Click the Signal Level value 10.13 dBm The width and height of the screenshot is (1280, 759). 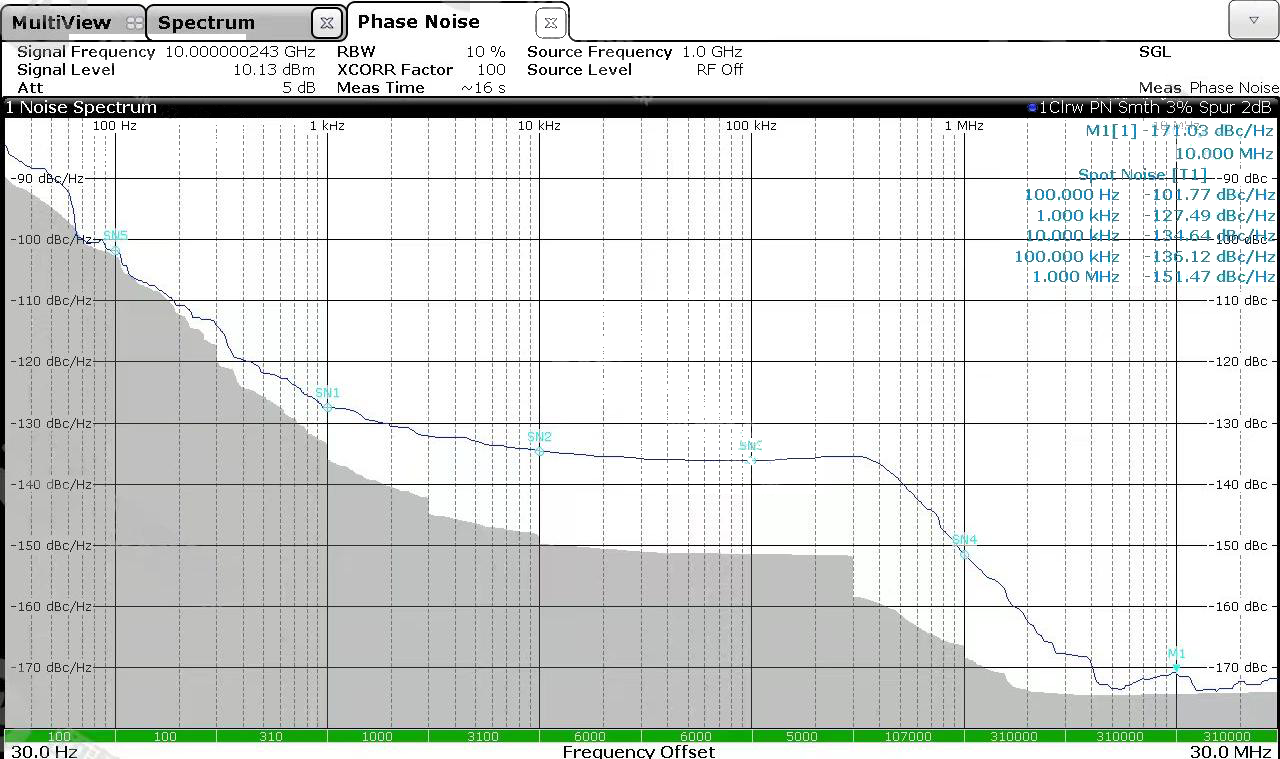(x=273, y=69)
